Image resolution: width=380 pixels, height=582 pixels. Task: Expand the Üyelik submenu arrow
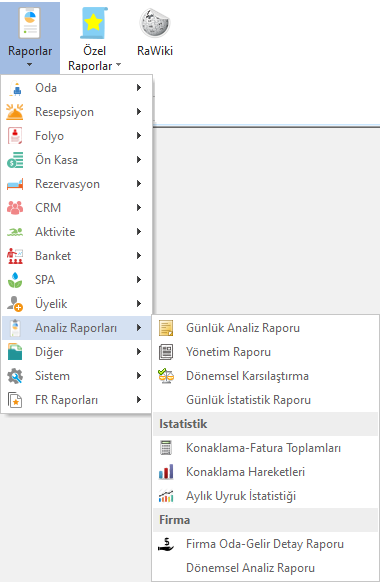pyautogui.click(x=139, y=304)
